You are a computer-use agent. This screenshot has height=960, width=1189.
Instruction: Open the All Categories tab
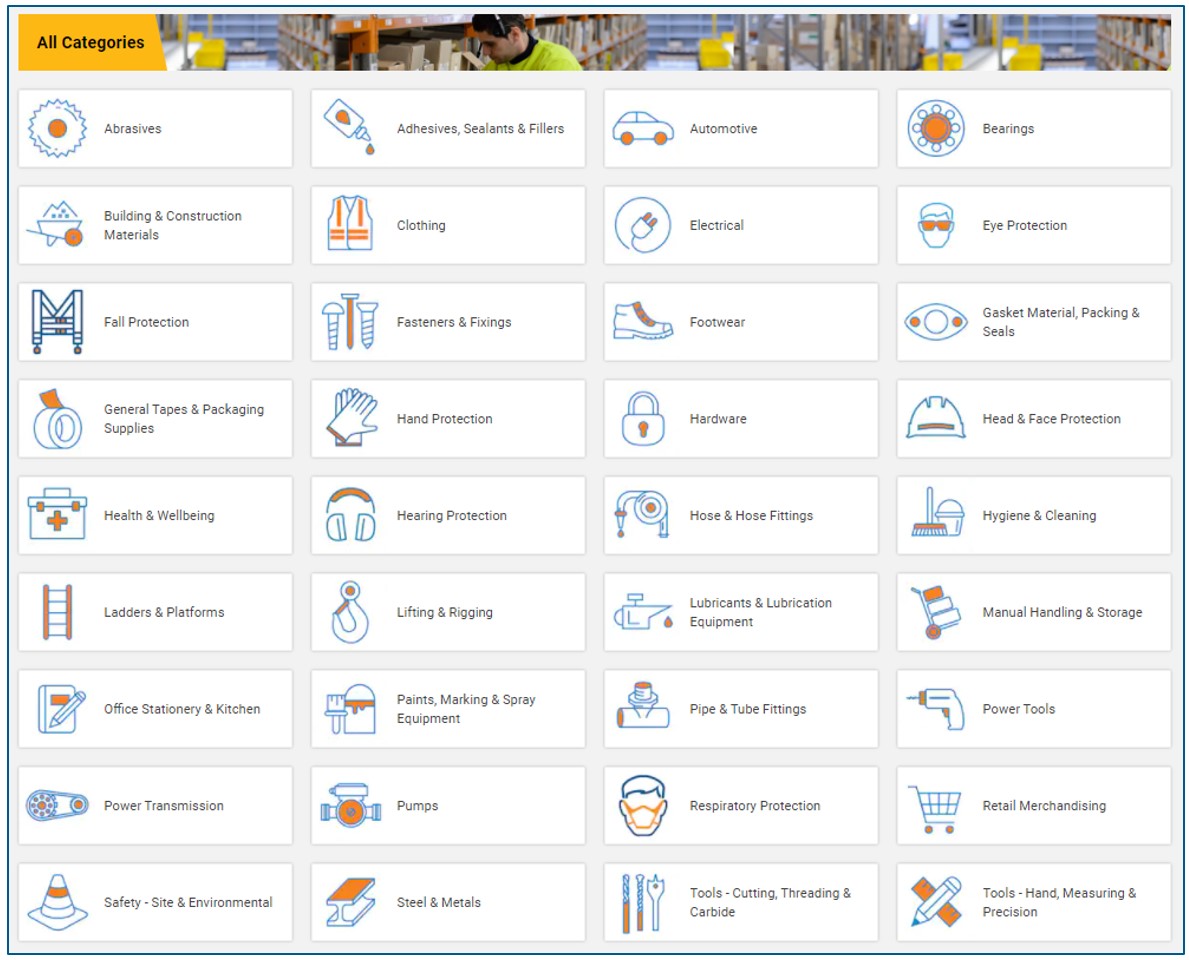pyautogui.click(x=90, y=42)
